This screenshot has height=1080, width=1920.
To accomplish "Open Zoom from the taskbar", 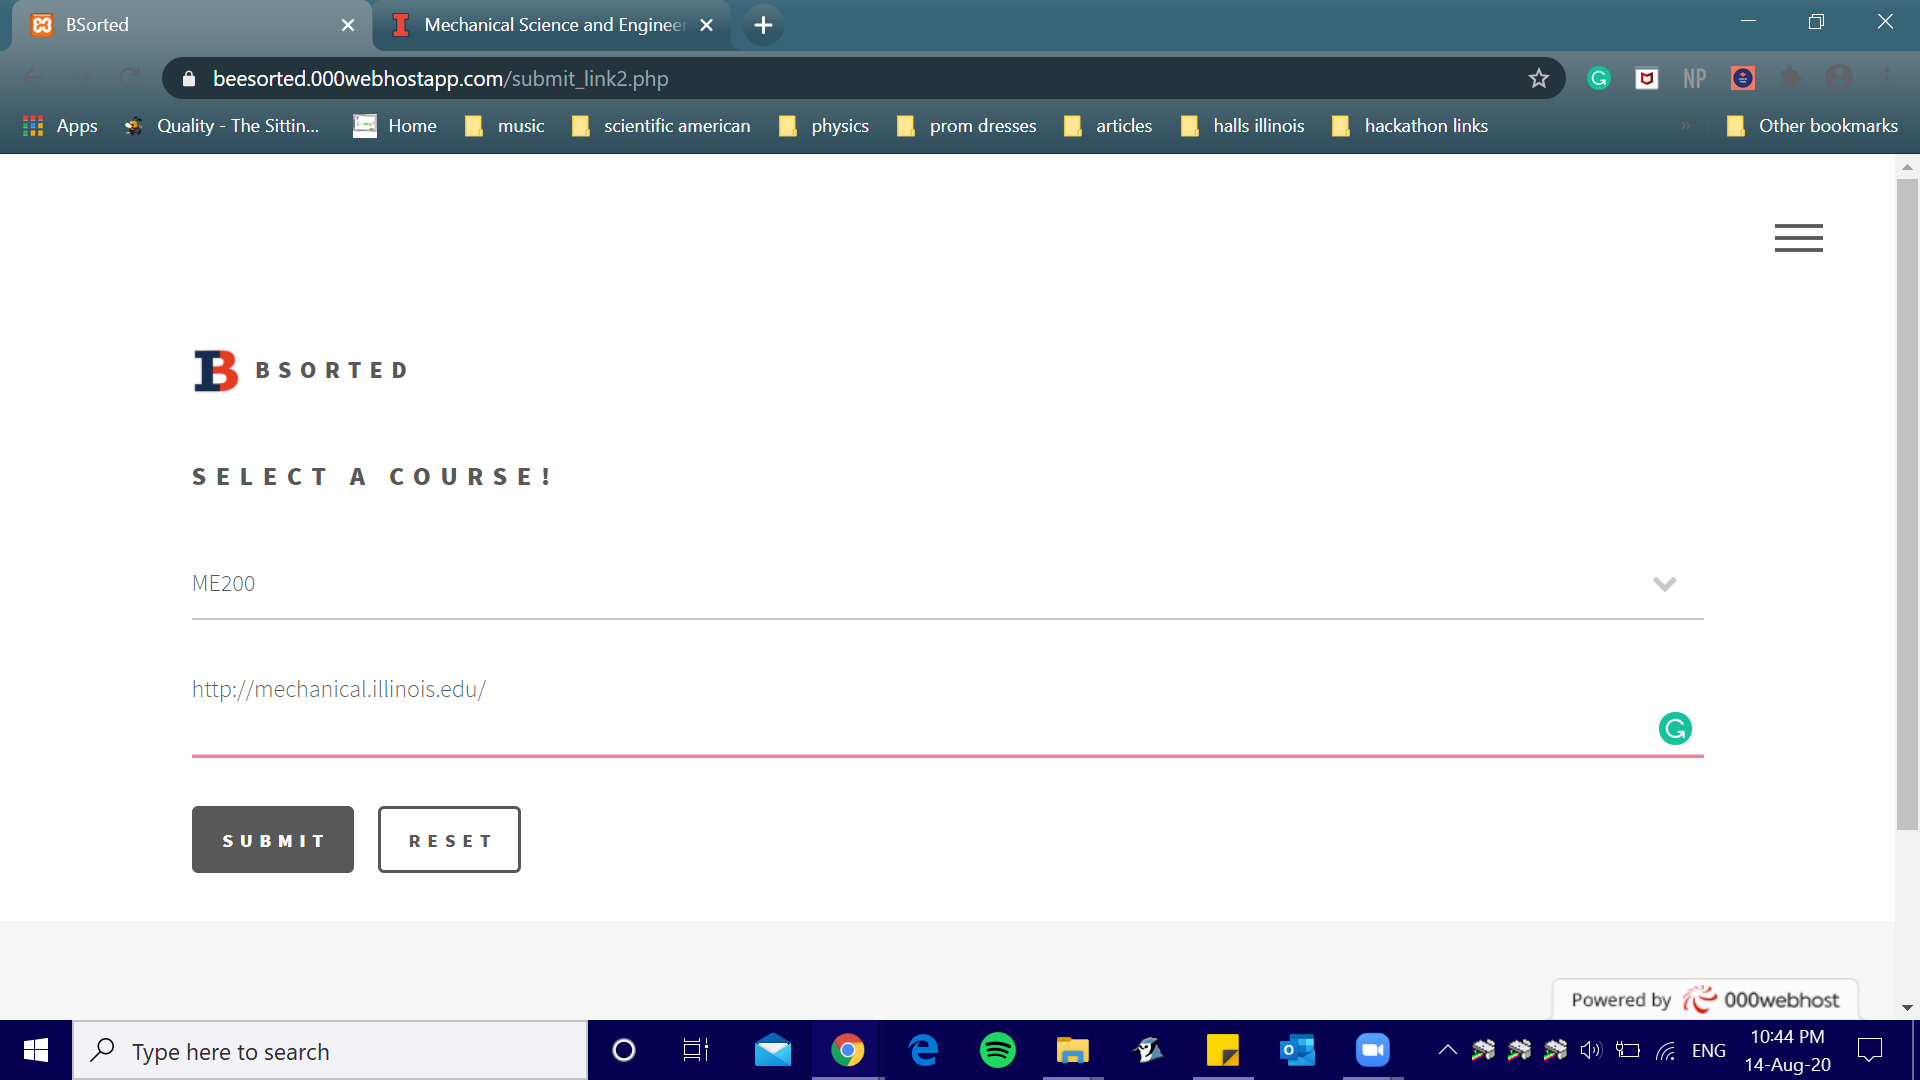I will 1372,1050.
